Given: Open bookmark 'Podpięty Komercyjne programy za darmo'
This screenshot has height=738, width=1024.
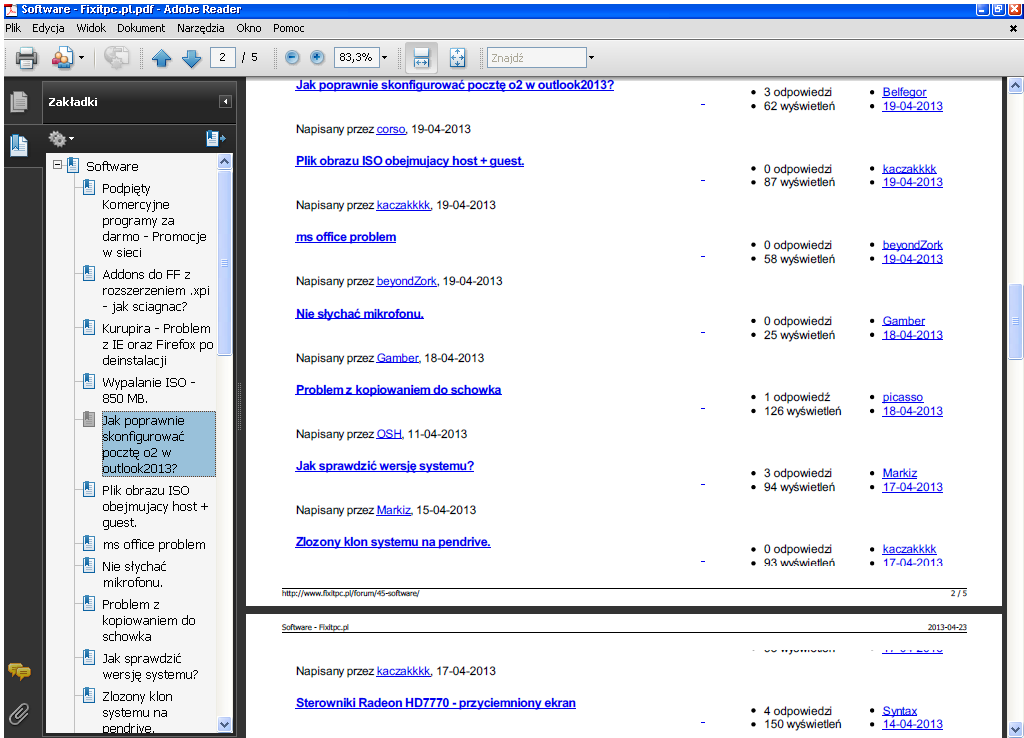Looking at the screenshot, I should point(154,220).
